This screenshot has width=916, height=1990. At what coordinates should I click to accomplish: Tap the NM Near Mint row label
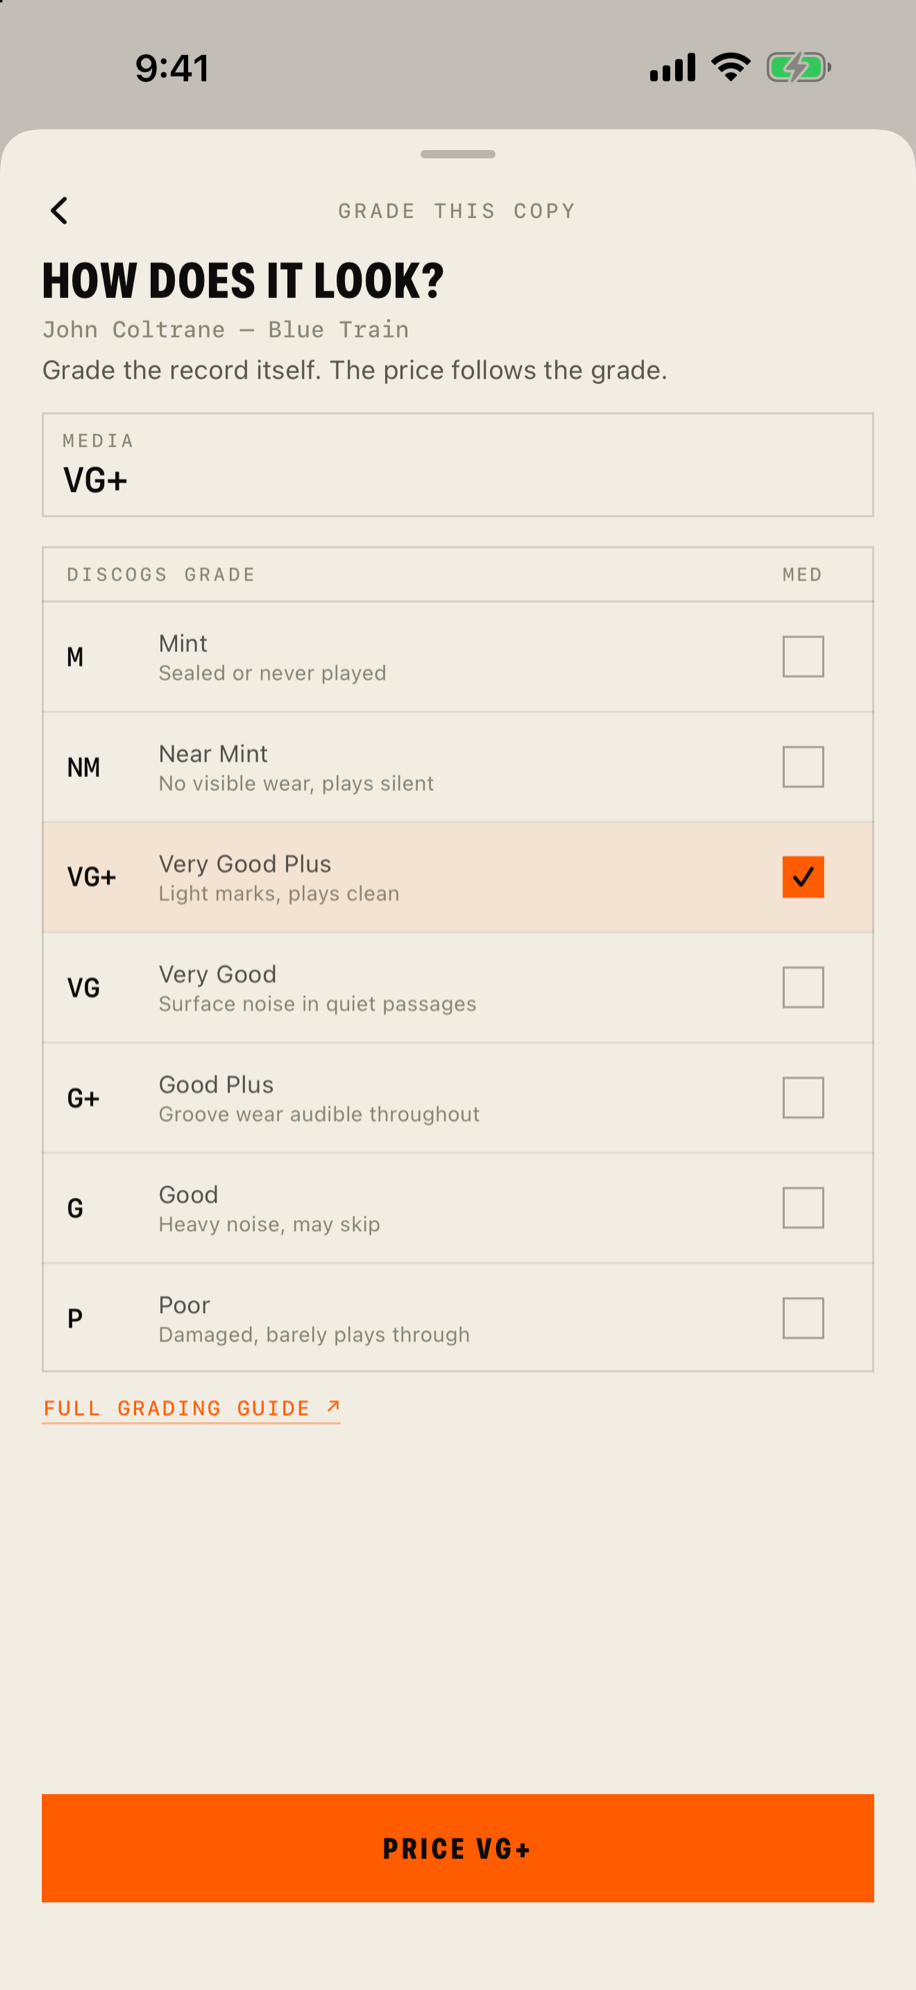(x=83, y=767)
